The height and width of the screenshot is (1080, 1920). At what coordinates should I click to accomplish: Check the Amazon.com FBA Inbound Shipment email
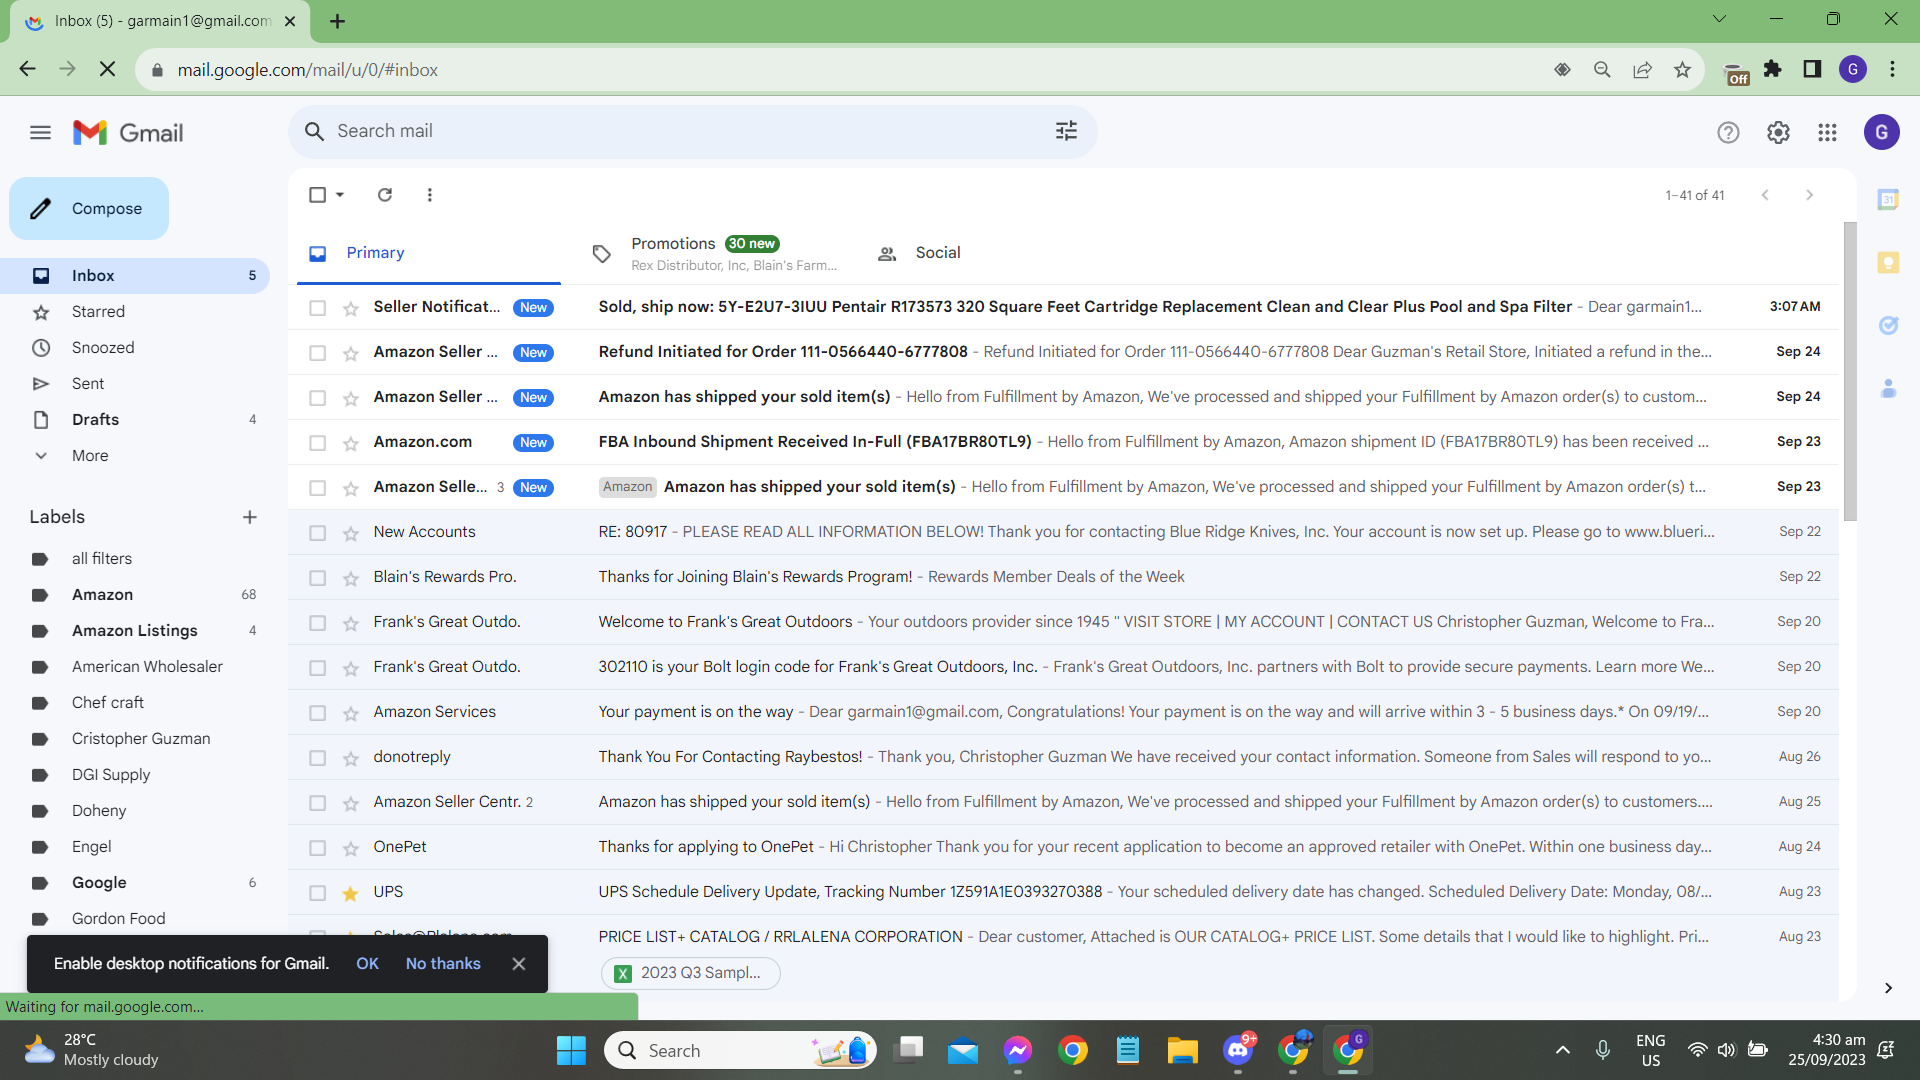pos(317,443)
